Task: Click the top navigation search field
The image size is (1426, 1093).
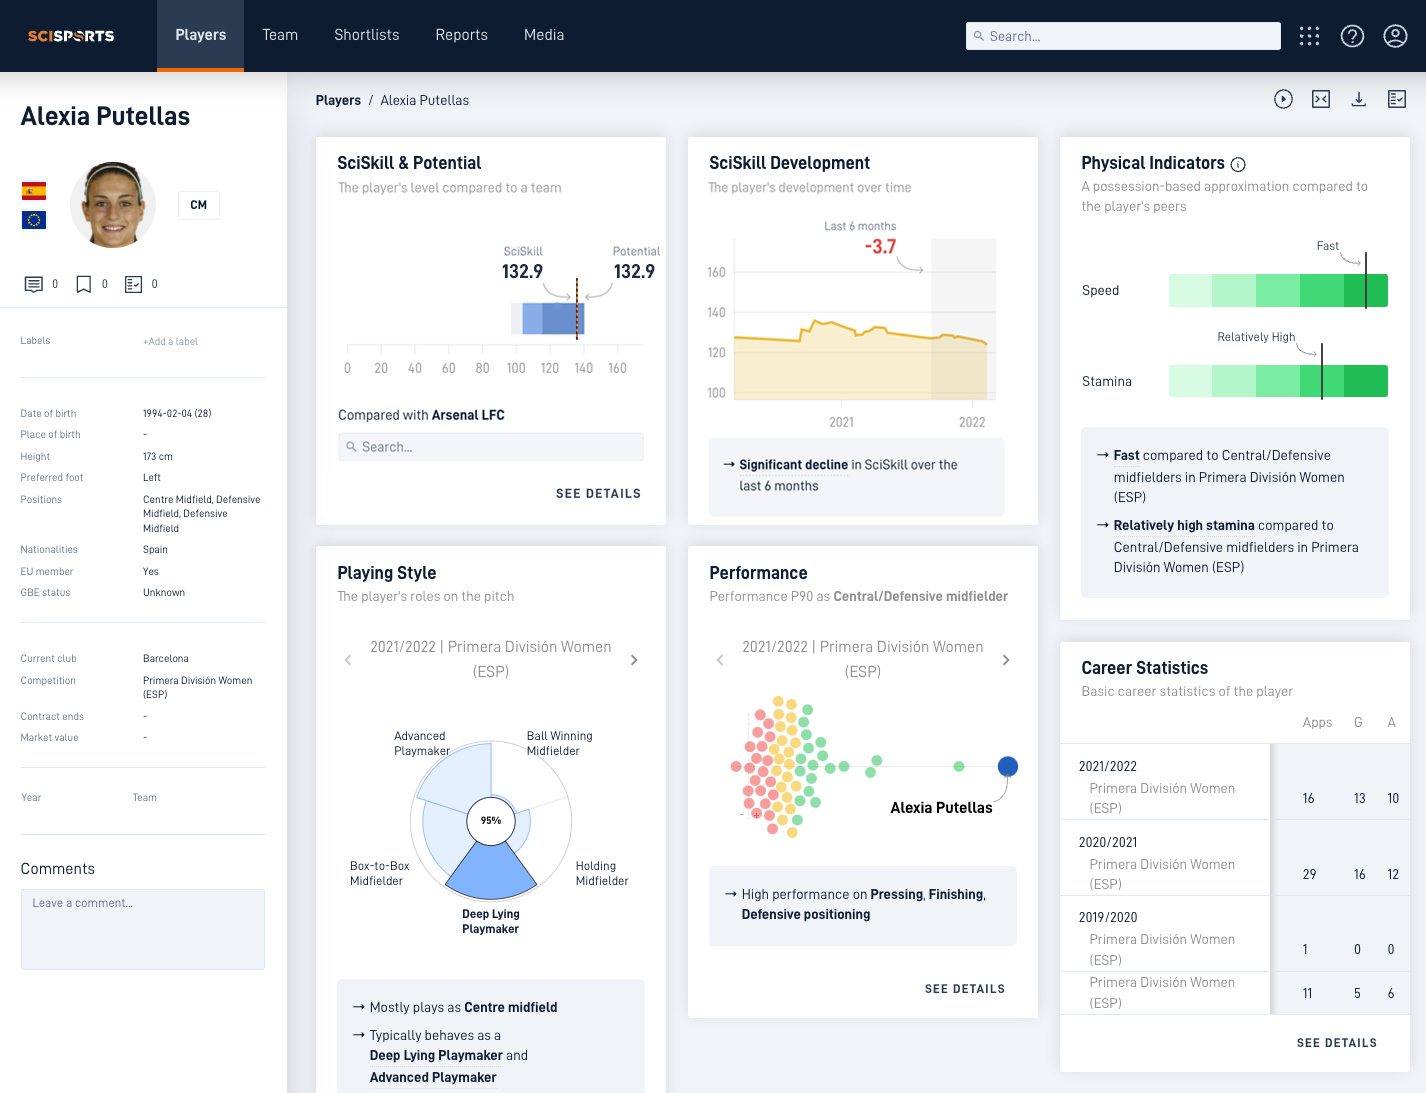Action: tap(1123, 36)
